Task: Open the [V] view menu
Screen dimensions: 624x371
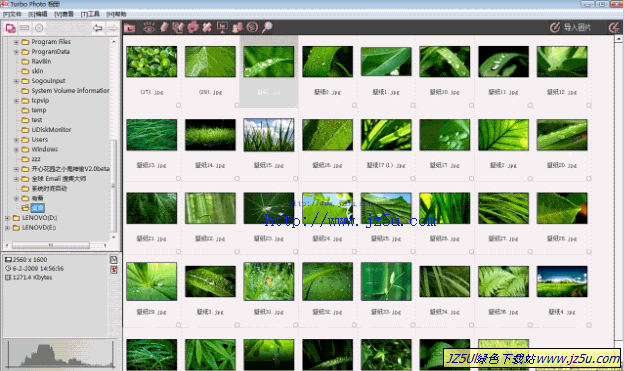Action: [64, 14]
